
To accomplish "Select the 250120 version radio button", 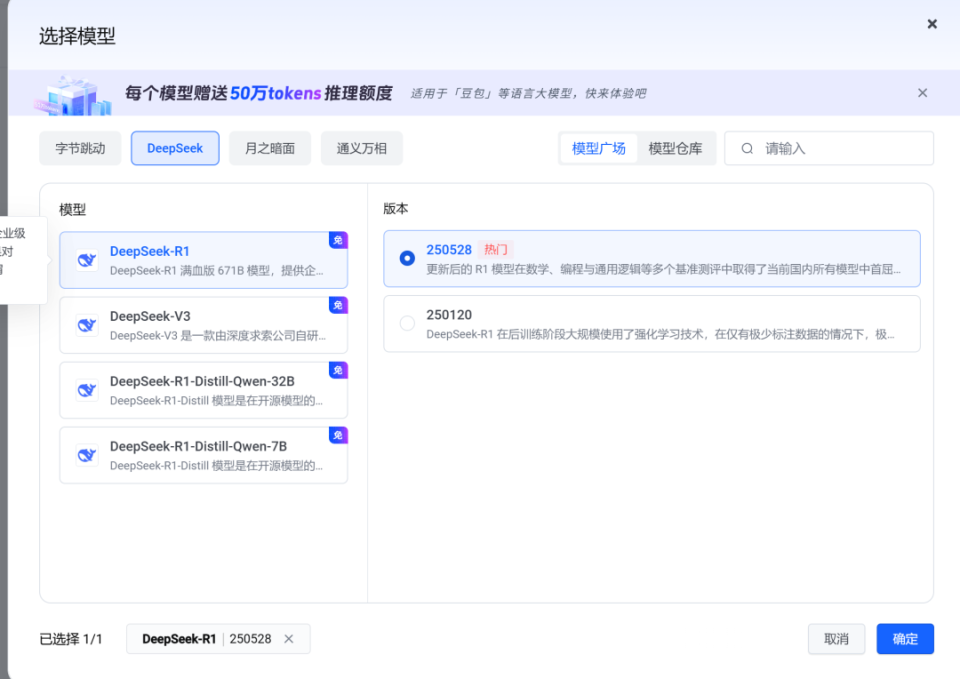I will 407,323.
